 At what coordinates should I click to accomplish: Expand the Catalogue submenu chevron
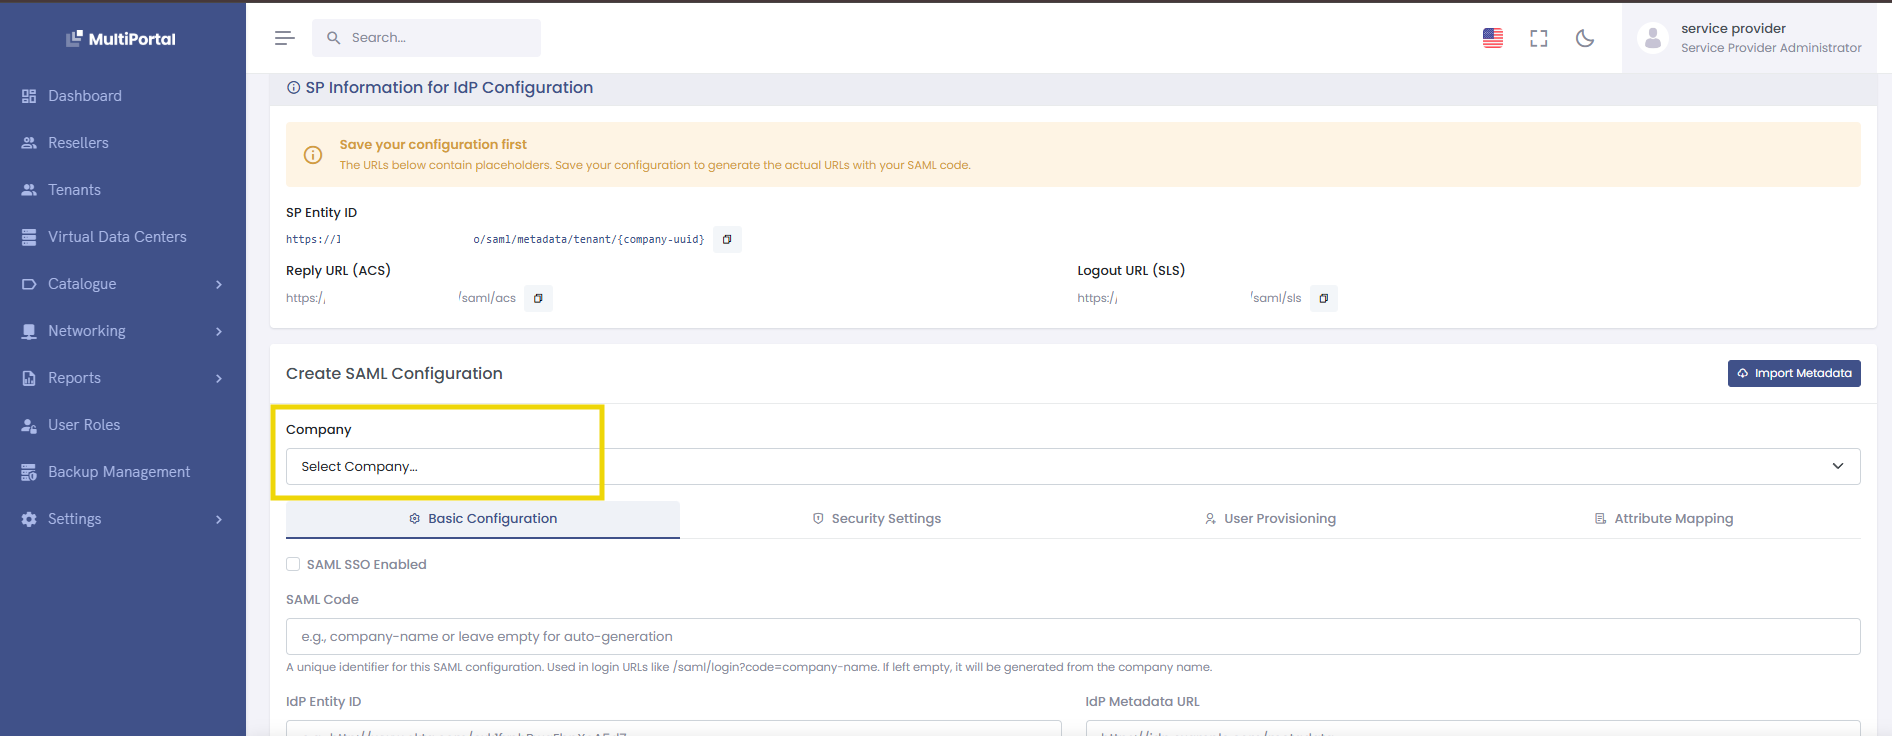tap(219, 285)
